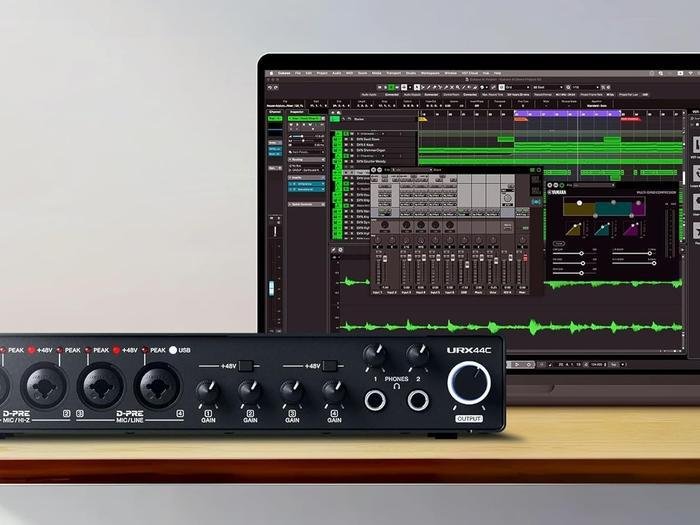Screen dimensions: 700x525
Task: Open the Edit menu
Action: pyautogui.click(x=309, y=73)
